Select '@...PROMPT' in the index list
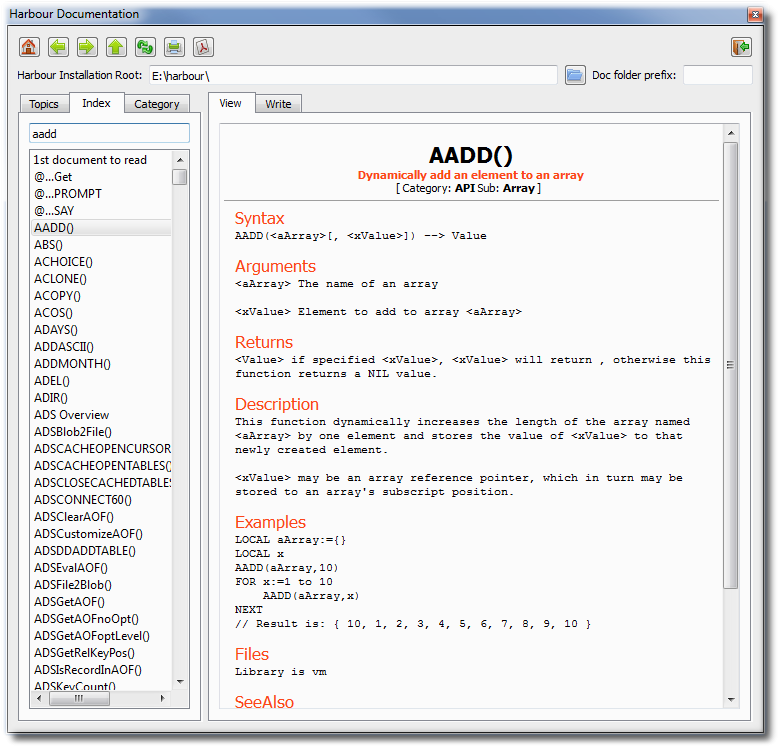Screen dimensions: 783x752 click(x=101, y=194)
